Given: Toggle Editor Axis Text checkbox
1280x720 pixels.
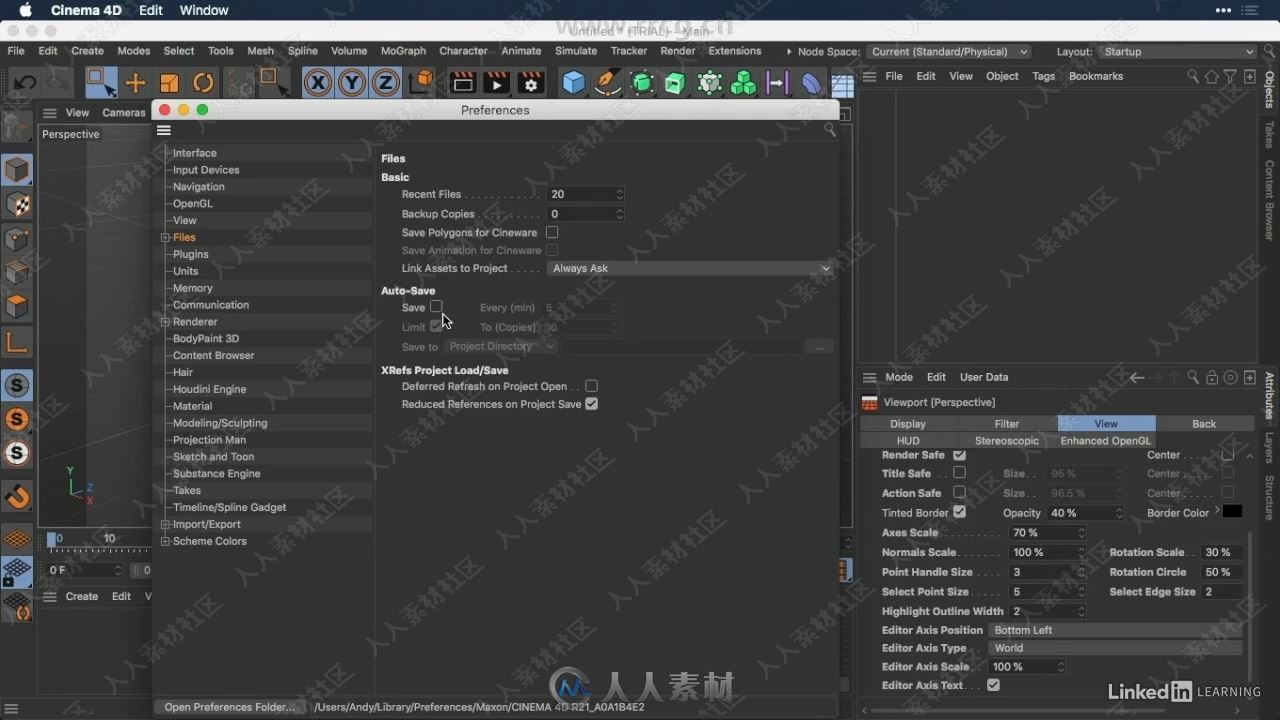Looking at the screenshot, I should pos(993,685).
